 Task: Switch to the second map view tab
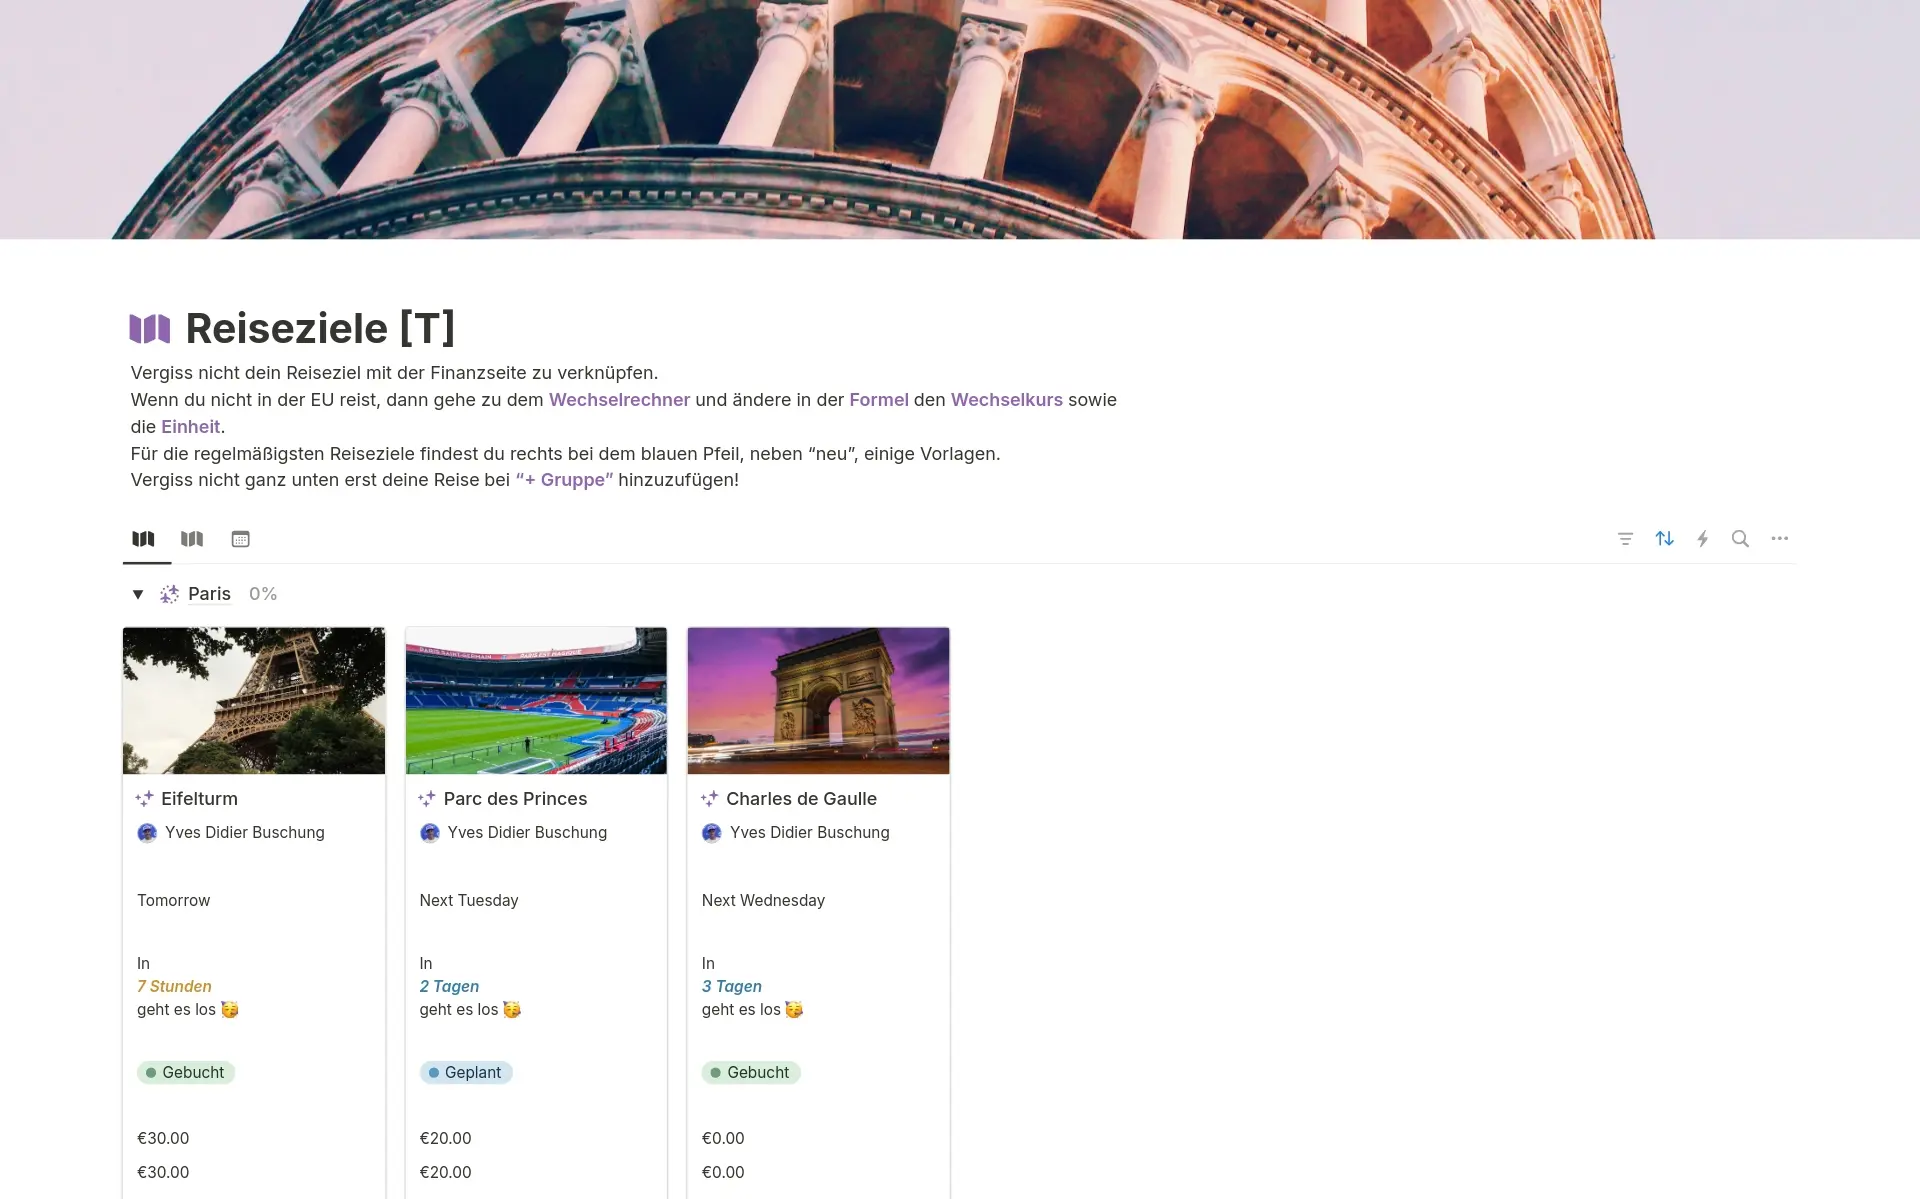pos(192,539)
